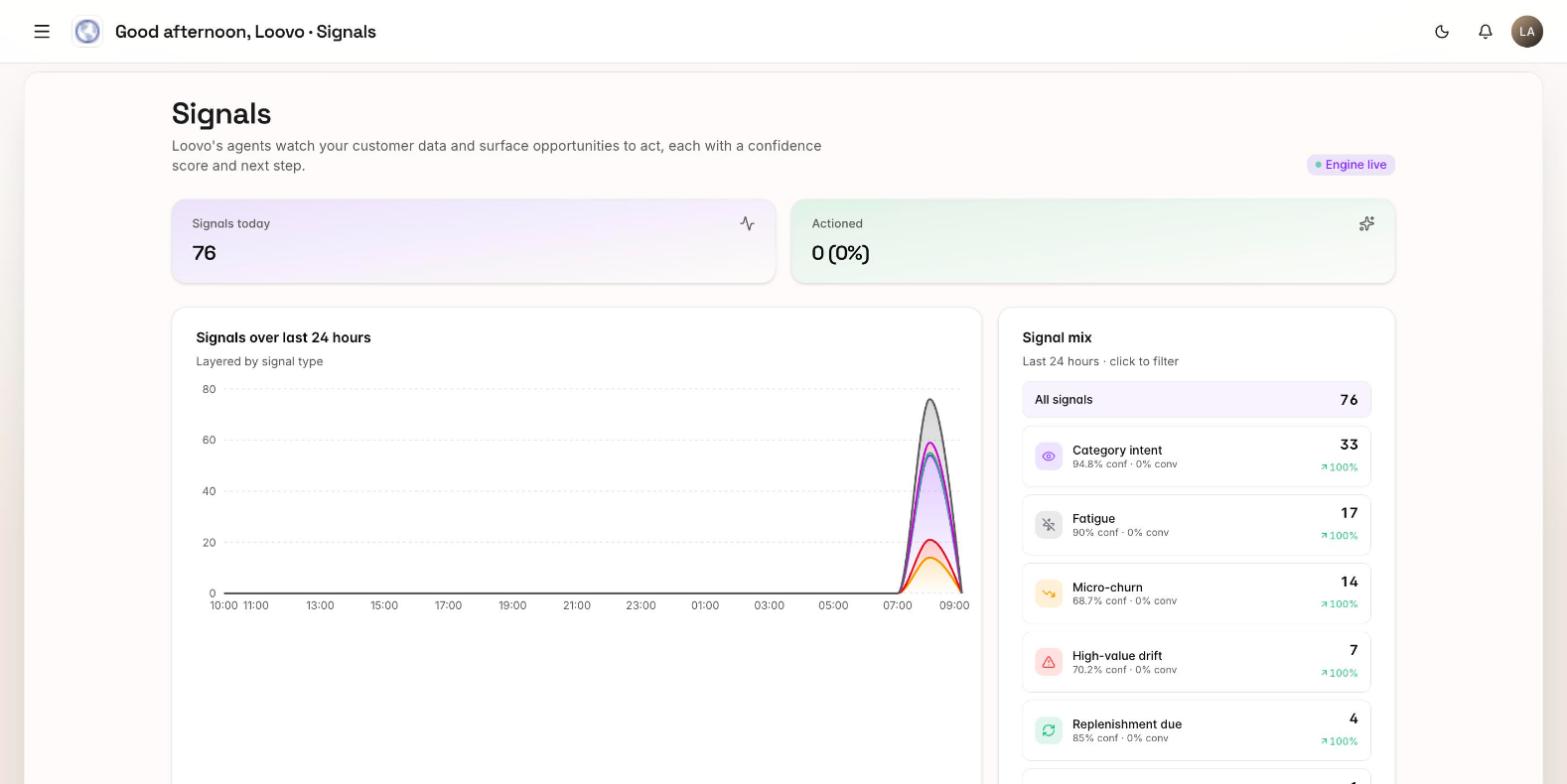Click the Actioned value 0 (0%)

(x=840, y=253)
